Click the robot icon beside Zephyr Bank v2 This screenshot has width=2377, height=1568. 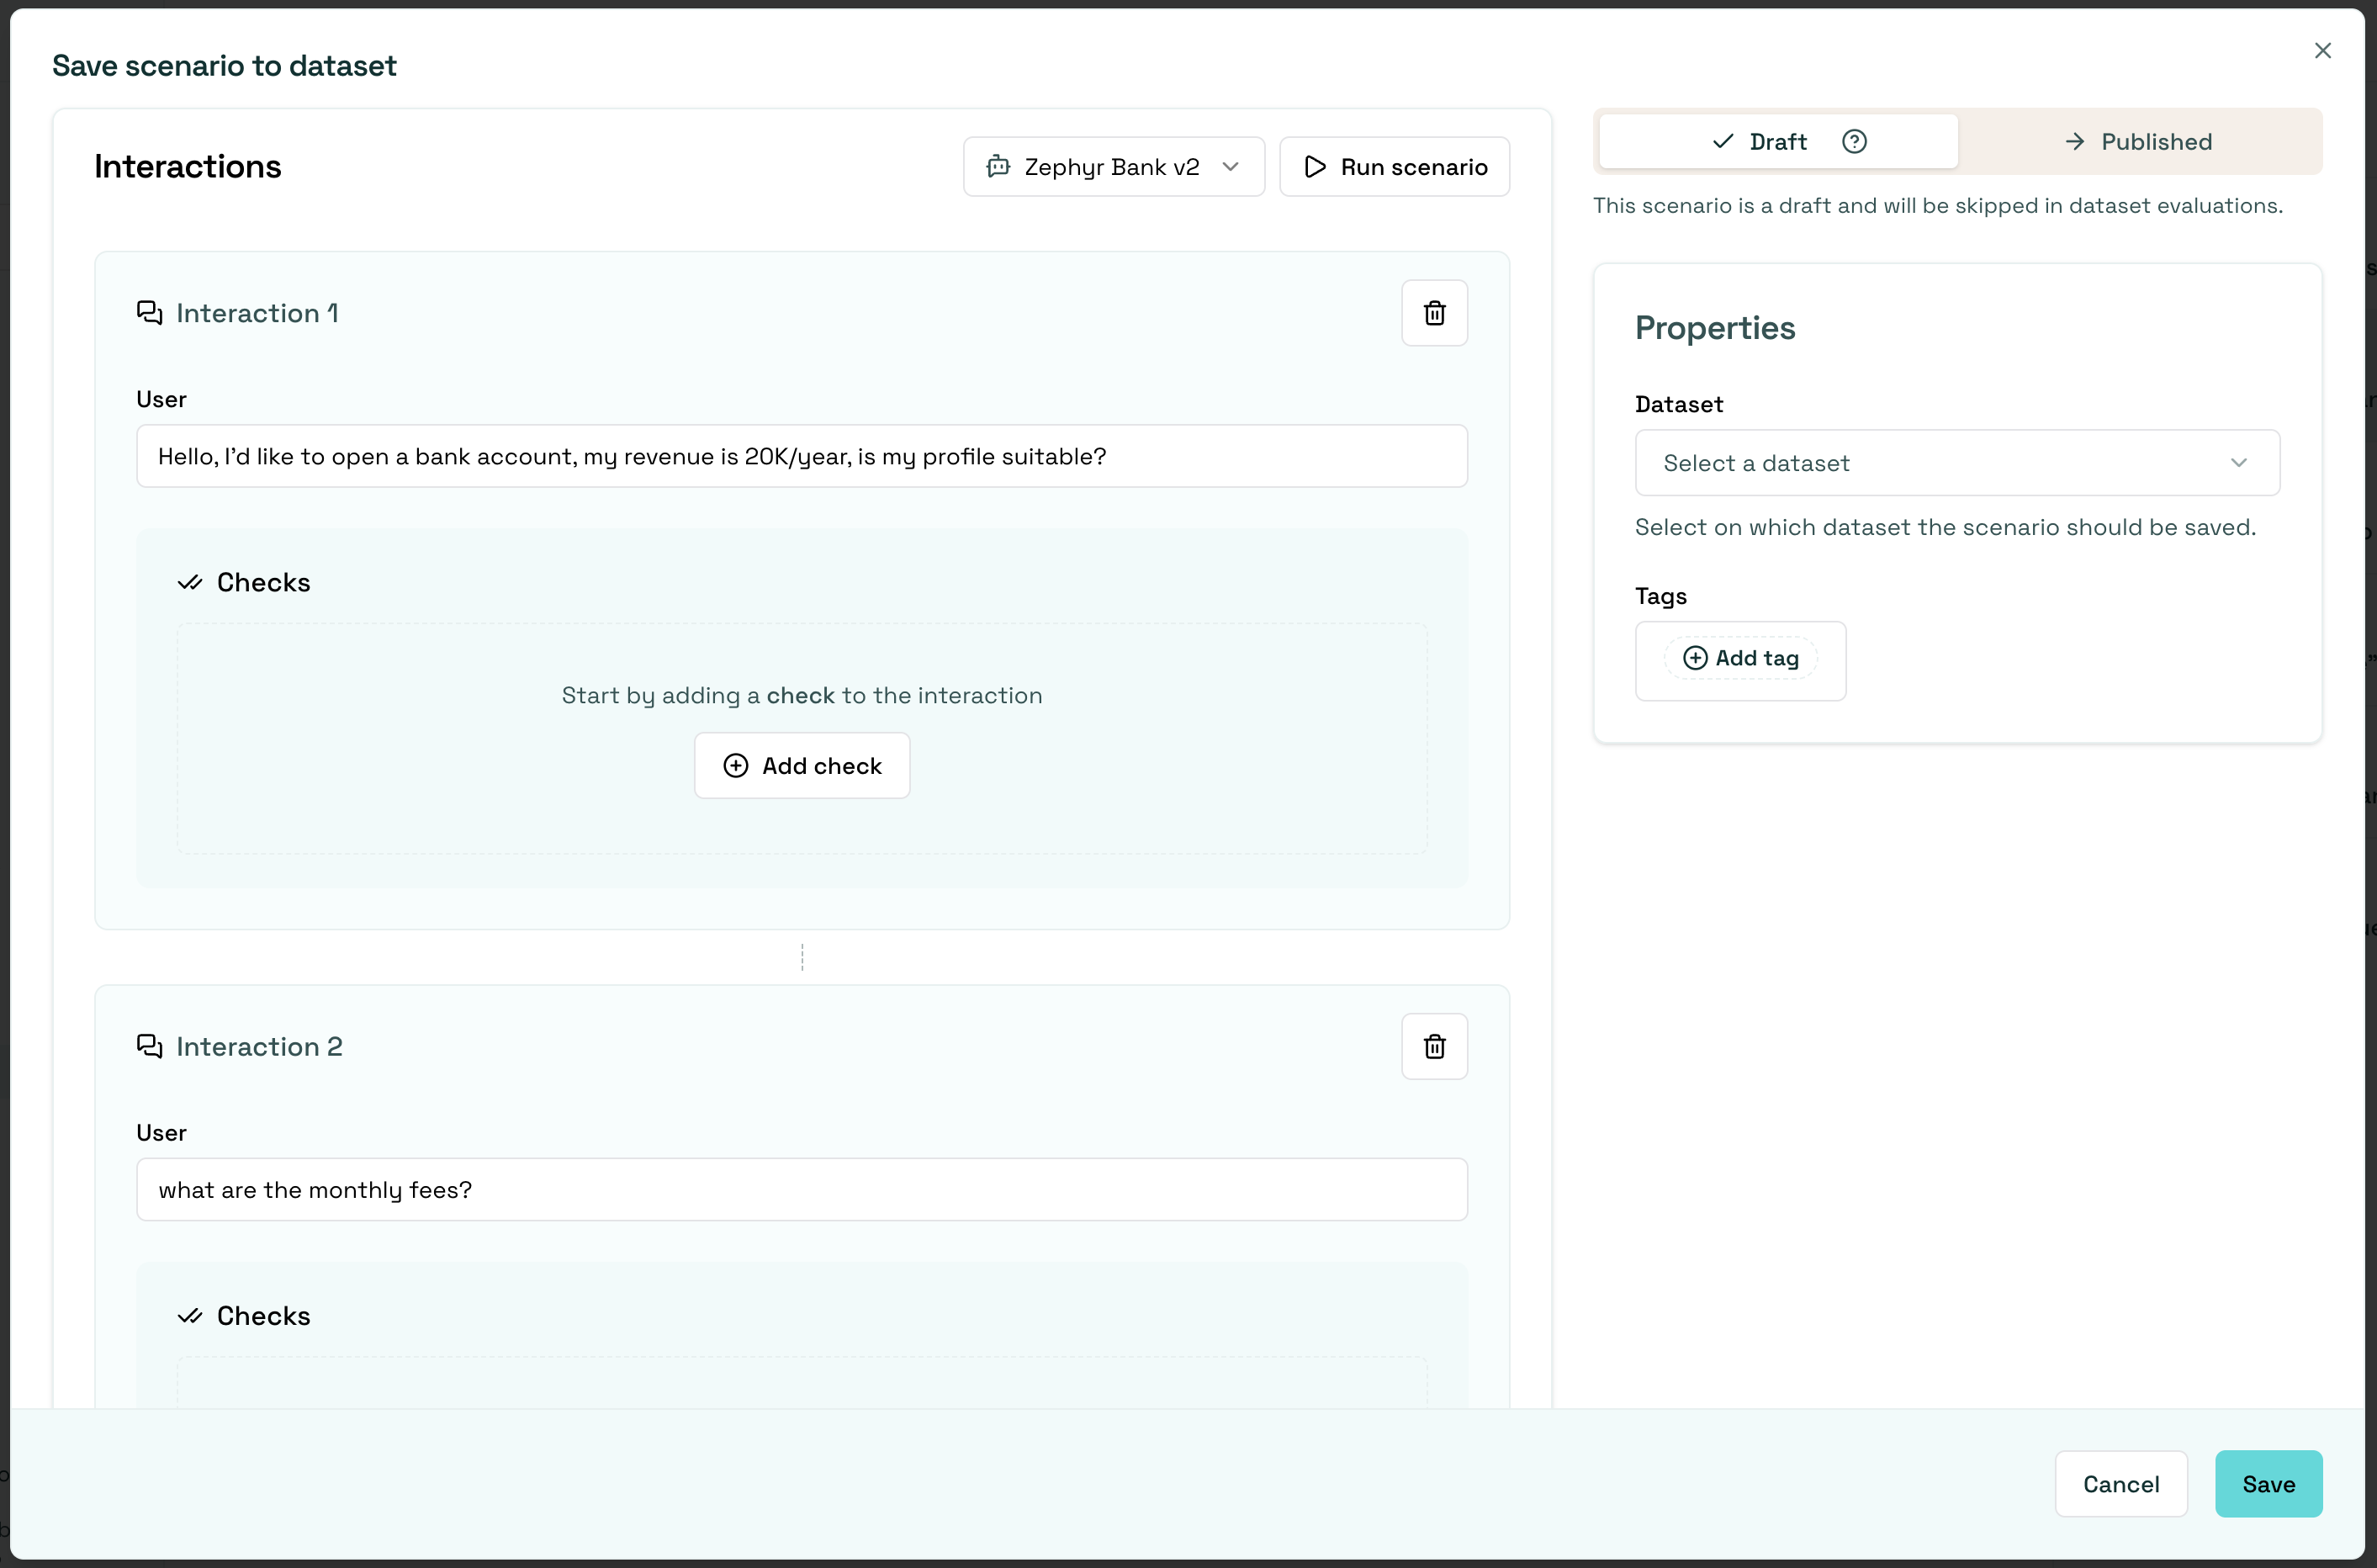pos(998,166)
